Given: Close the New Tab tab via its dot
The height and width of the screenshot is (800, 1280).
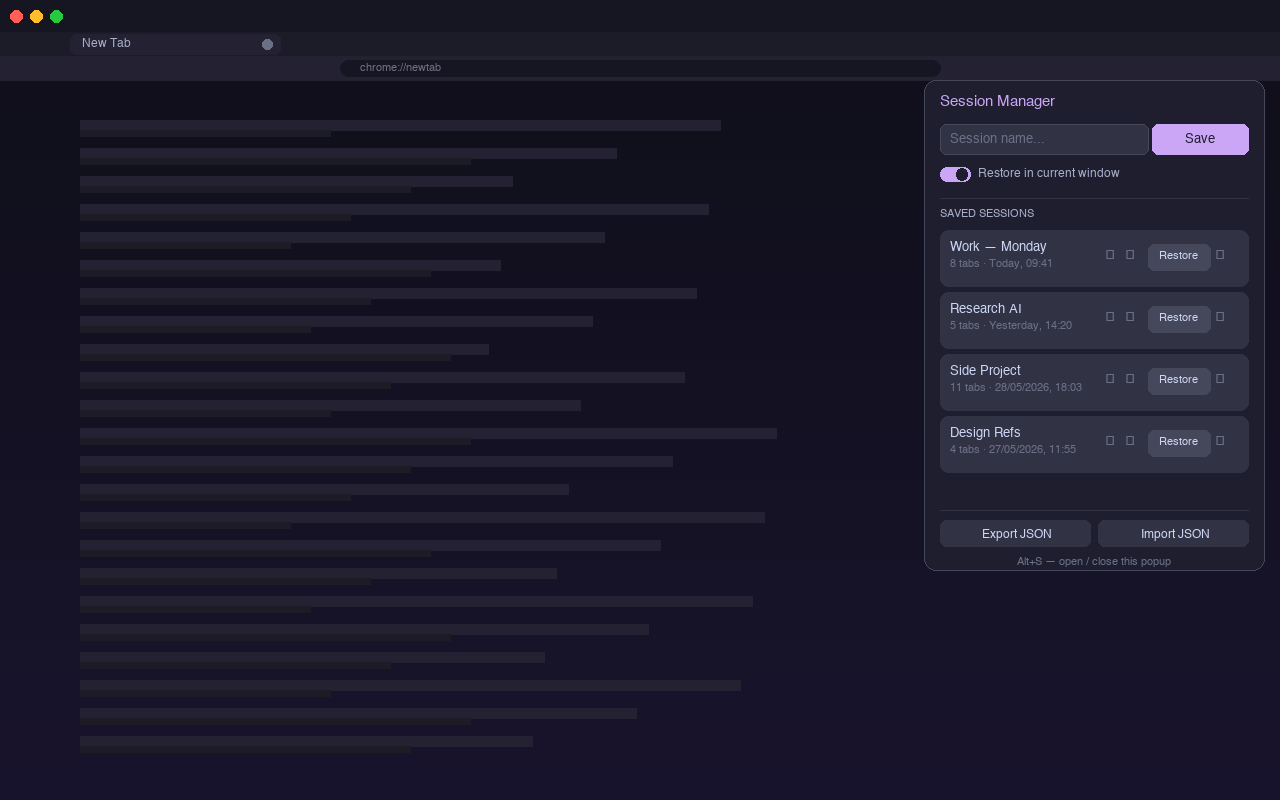Looking at the screenshot, I should coord(267,44).
